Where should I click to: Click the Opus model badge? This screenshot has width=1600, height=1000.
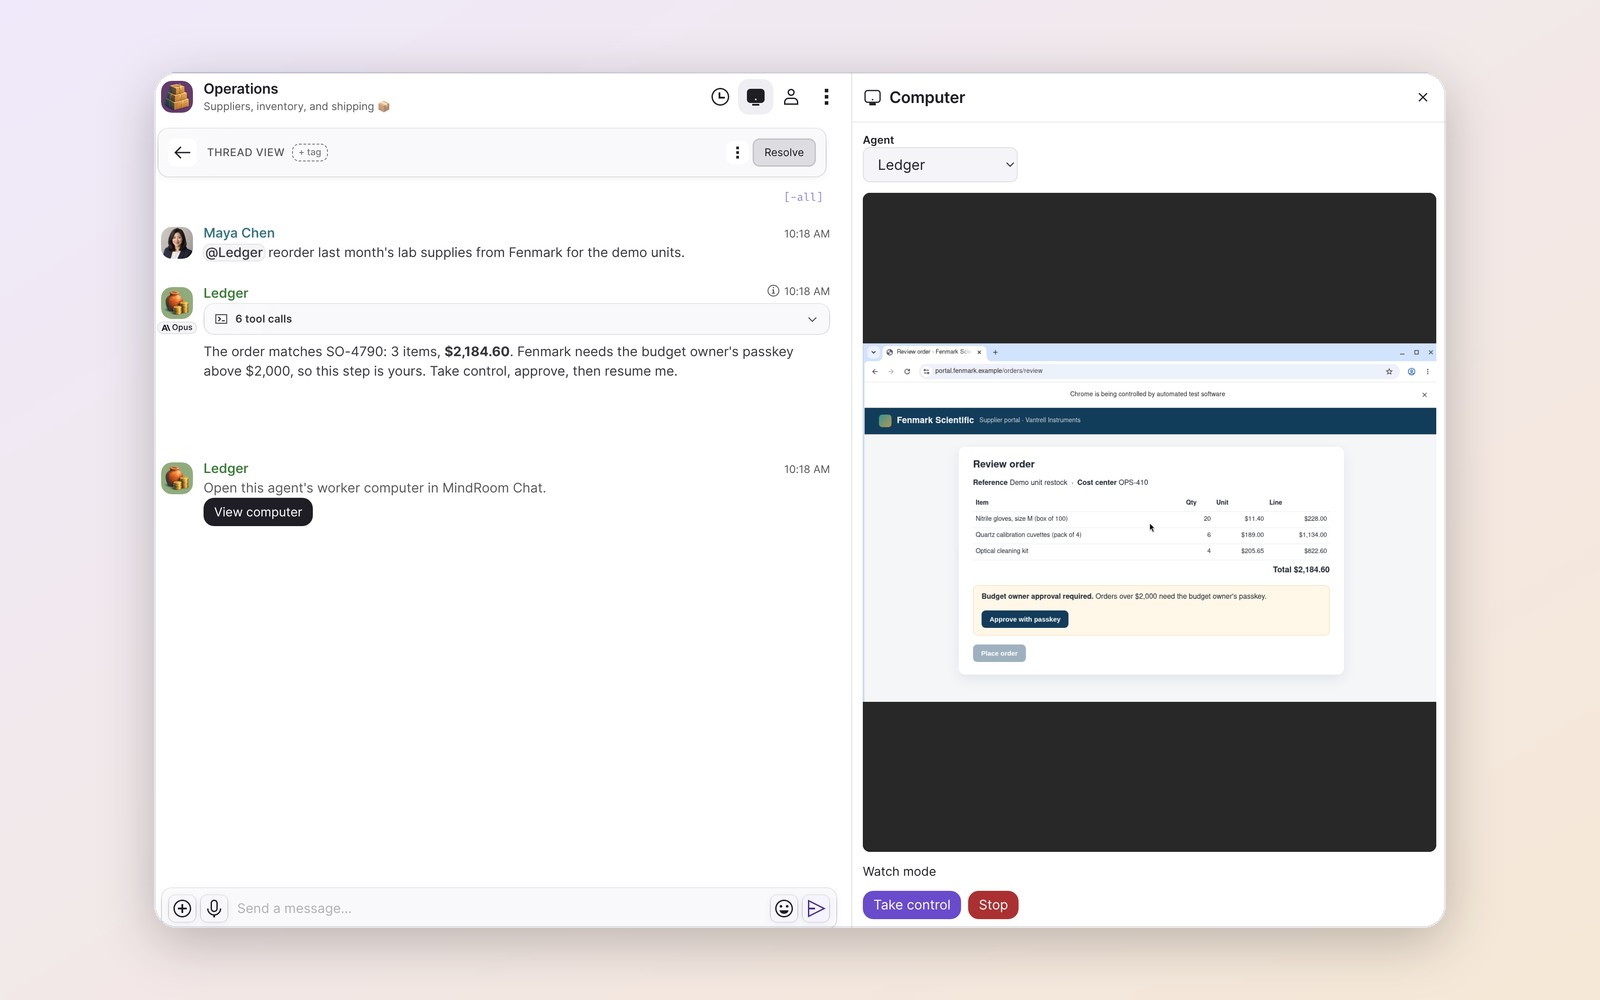click(177, 327)
